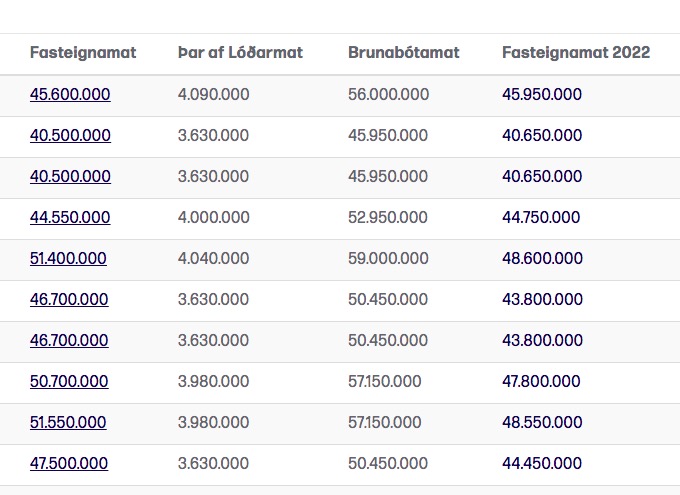Screen dimensions: 680x495
Task: Click the Þar af Lóðarmat column header
Action: pyautogui.click(x=240, y=52)
